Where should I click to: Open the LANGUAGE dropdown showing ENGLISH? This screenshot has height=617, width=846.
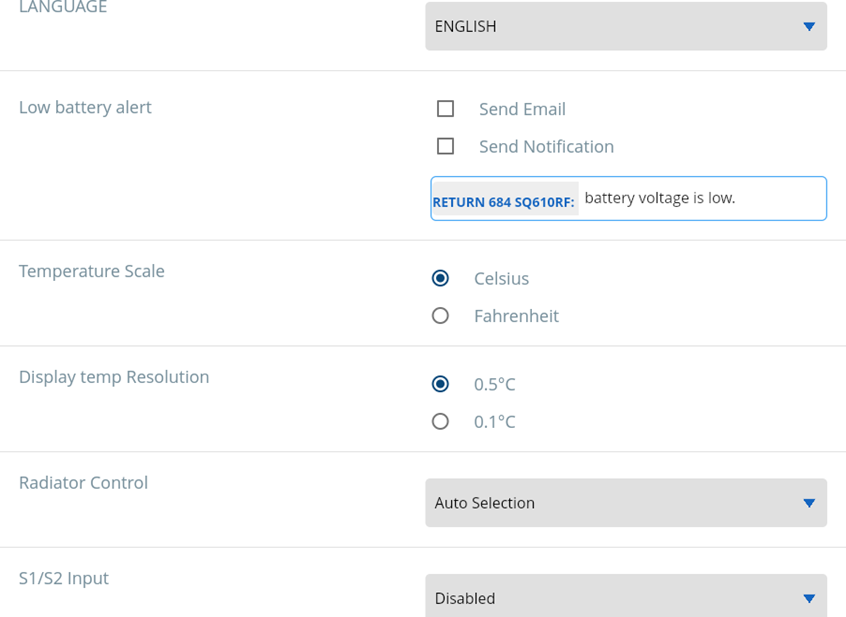[x=625, y=27]
